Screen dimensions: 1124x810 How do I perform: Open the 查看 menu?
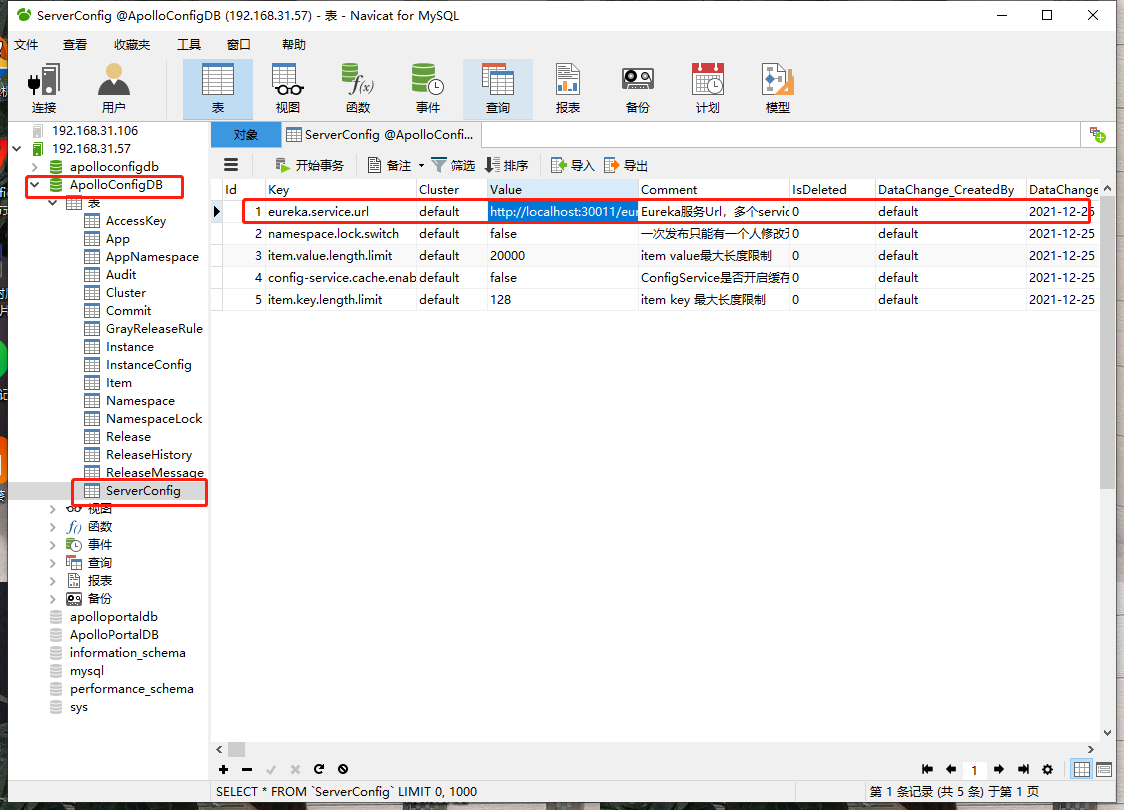(75, 44)
